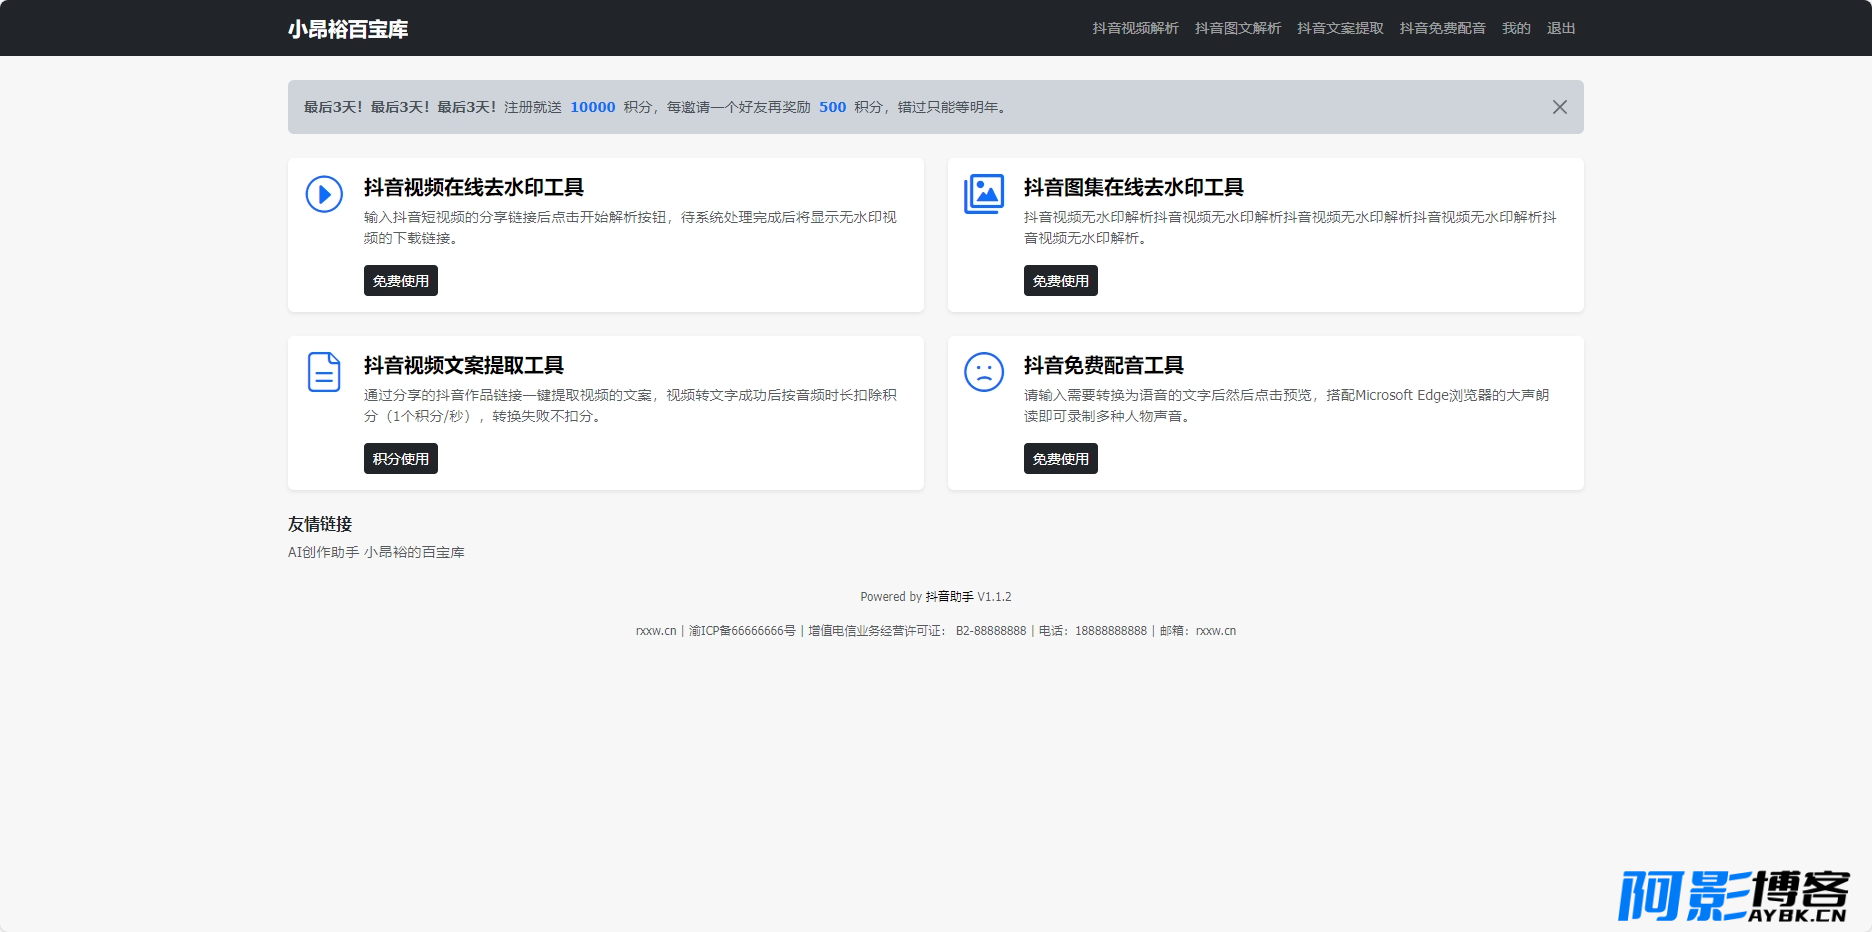The width and height of the screenshot is (1872, 932).
Task: Open 抖音免费配音 in the top navigation
Action: [x=1442, y=28]
